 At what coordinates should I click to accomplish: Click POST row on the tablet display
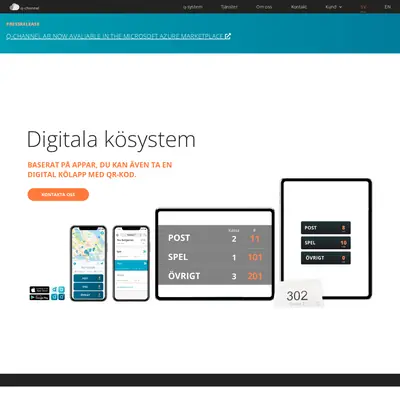215,238
